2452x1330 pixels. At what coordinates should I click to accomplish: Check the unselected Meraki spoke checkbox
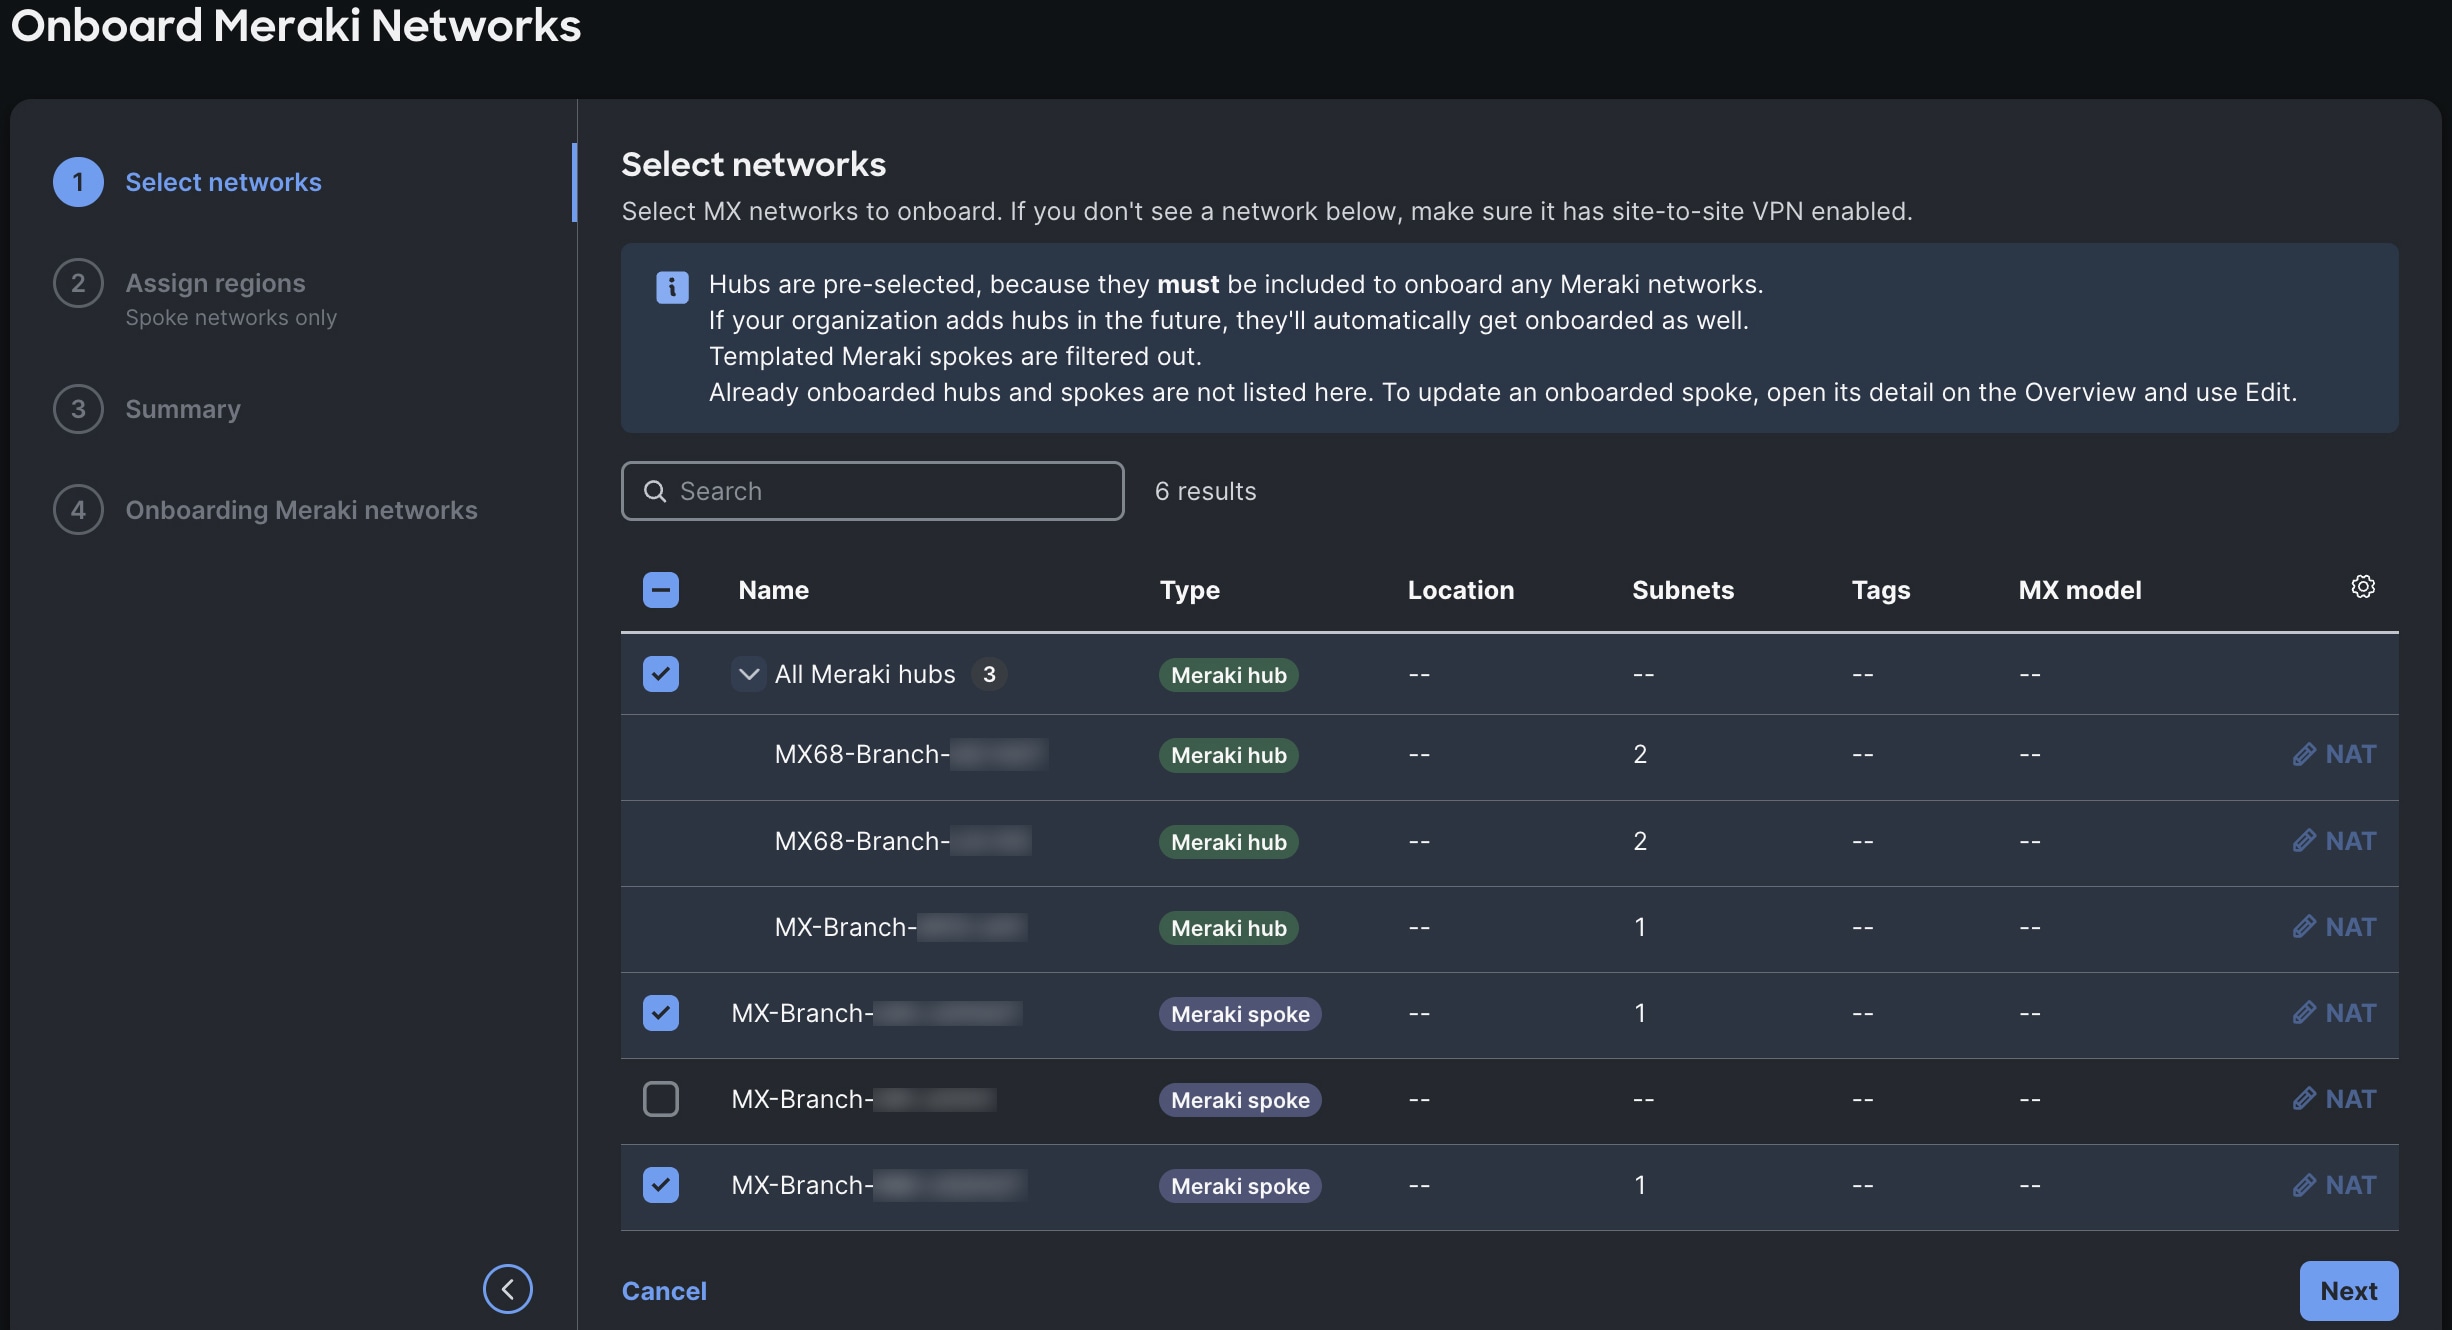[661, 1099]
